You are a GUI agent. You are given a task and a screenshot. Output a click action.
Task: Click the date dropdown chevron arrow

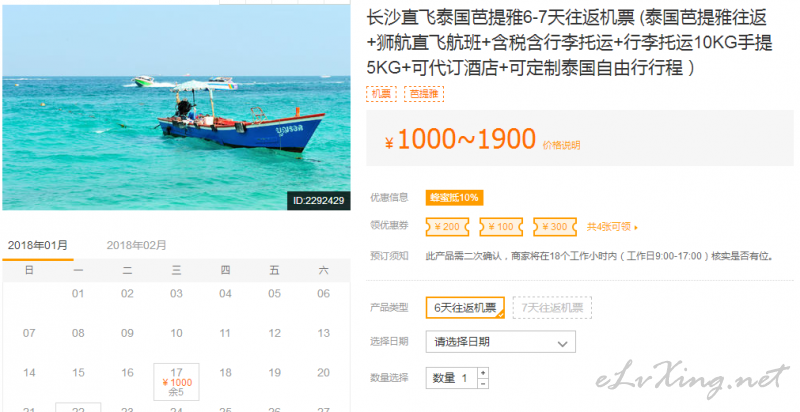(x=562, y=344)
